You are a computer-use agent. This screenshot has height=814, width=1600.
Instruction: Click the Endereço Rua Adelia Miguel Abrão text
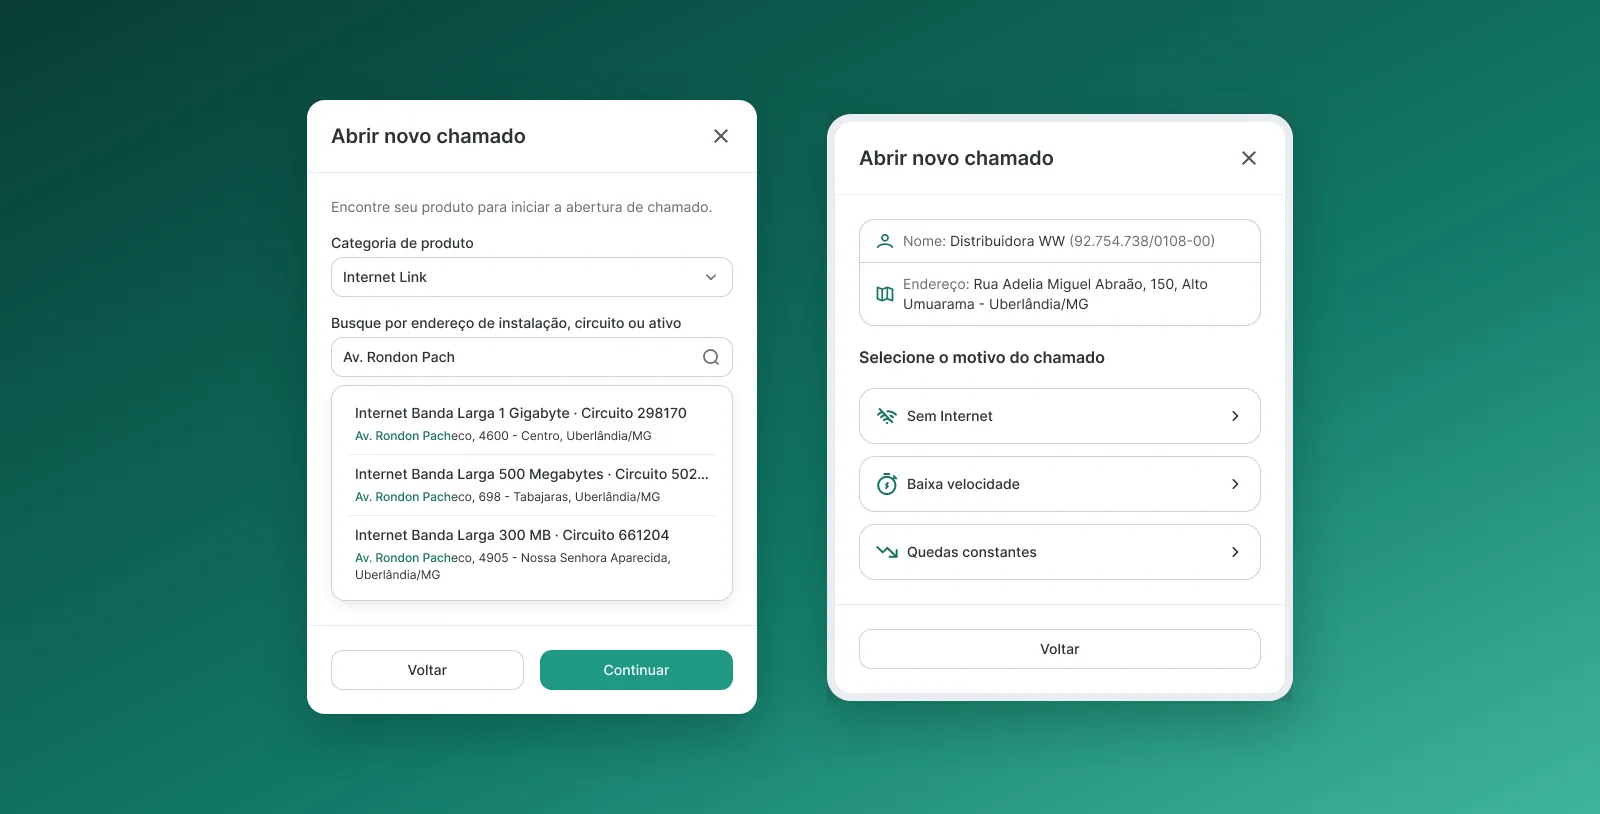pos(1055,294)
